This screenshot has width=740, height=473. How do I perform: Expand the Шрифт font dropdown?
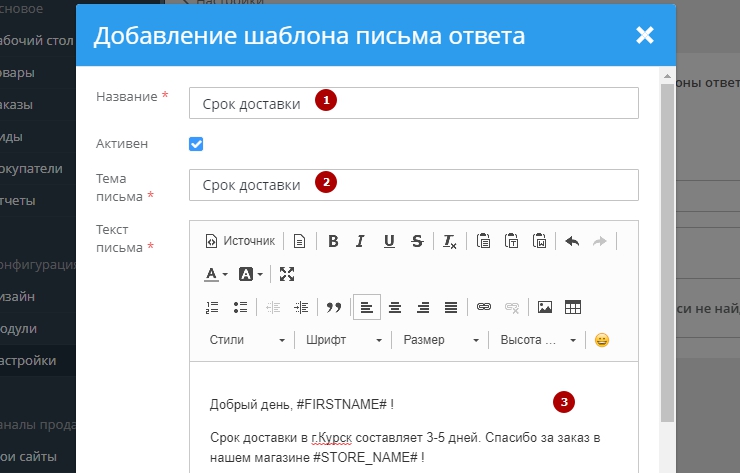point(343,340)
